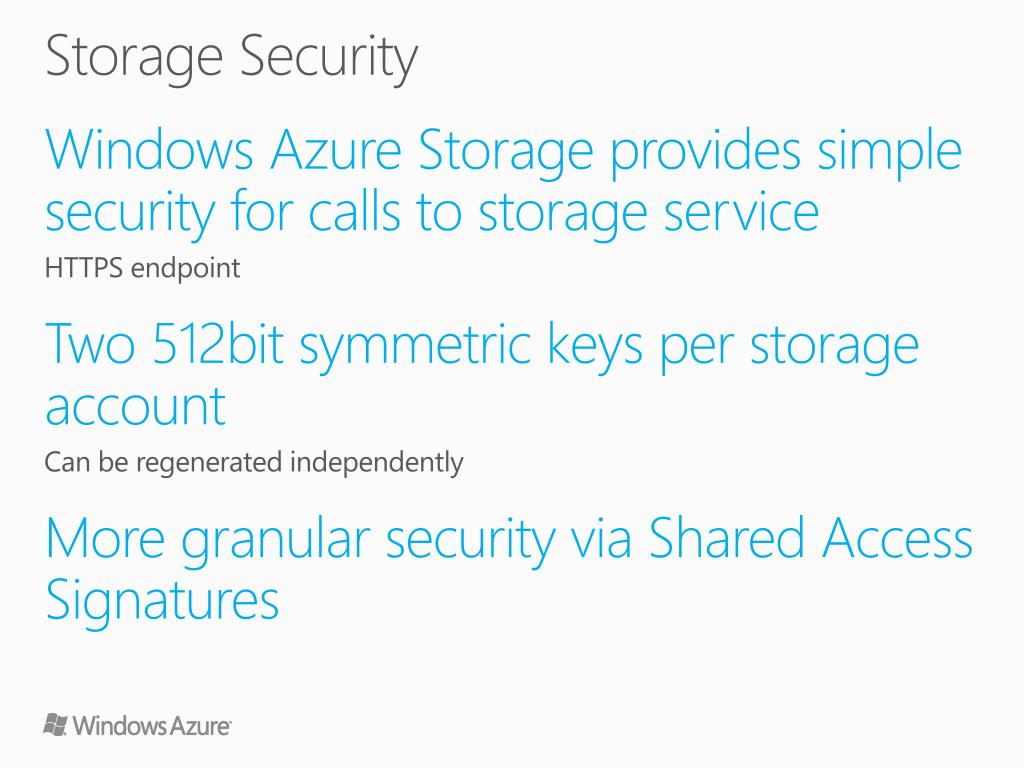Click the word More in third heading
The width and height of the screenshot is (1024, 768).
click(x=105, y=538)
